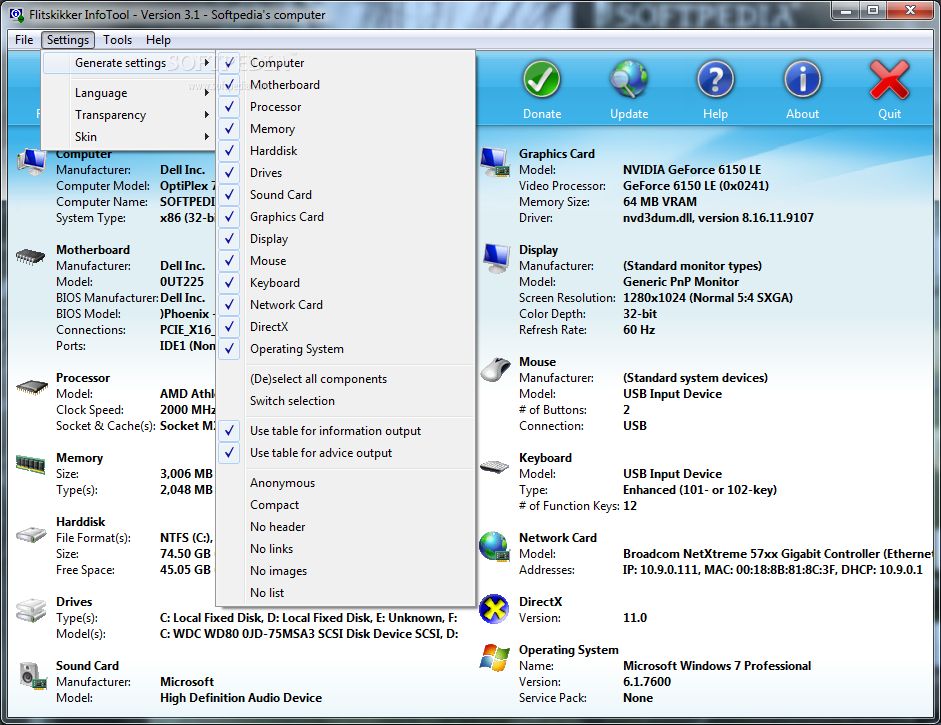Click the '1280x1024 (Normal 5:4 SXGA)' value
The image size is (941, 725).
click(708, 298)
